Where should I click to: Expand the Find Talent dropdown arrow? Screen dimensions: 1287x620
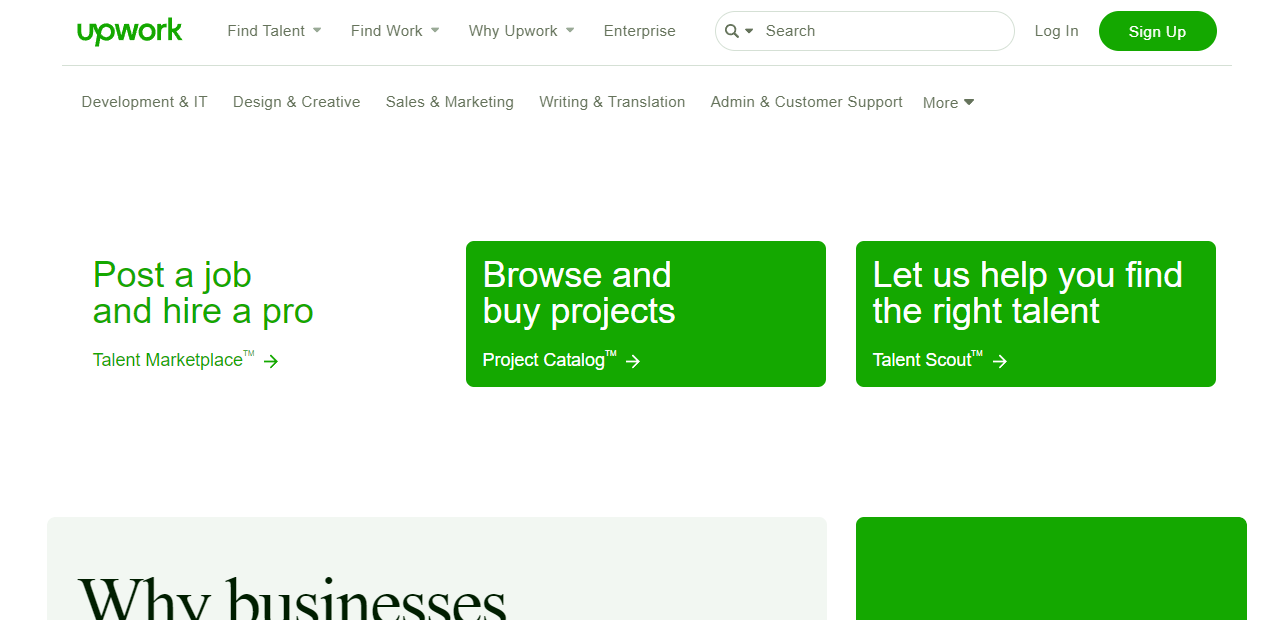pos(317,30)
